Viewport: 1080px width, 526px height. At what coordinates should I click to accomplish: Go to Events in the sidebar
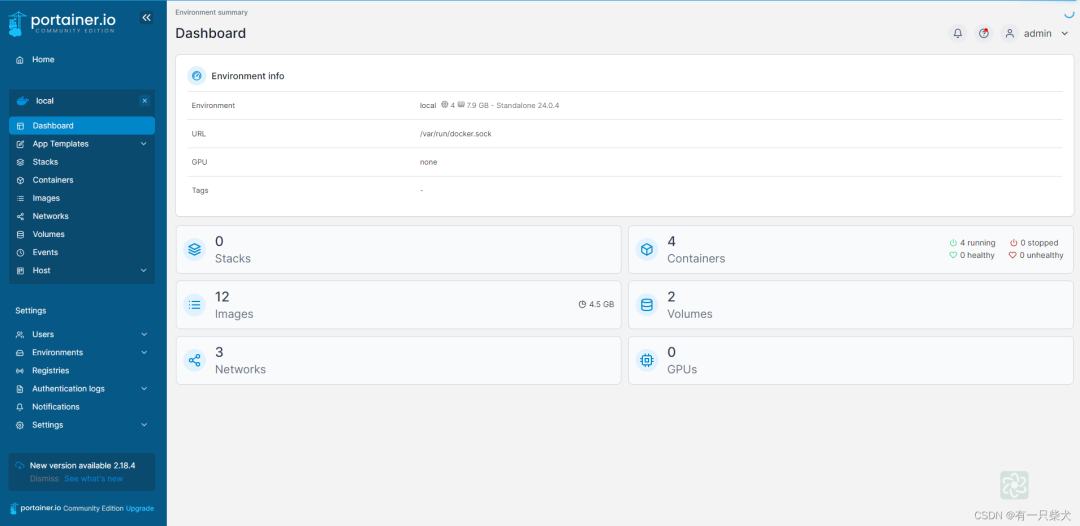(45, 253)
